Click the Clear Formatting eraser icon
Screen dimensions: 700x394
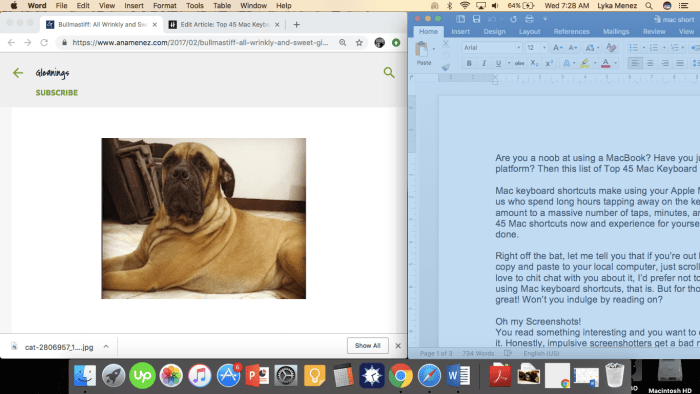click(611, 47)
